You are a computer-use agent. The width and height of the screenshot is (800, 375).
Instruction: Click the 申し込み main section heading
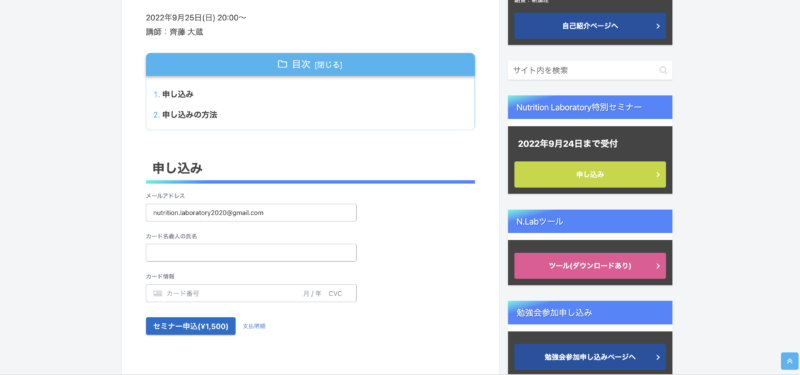pyautogui.click(x=178, y=168)
